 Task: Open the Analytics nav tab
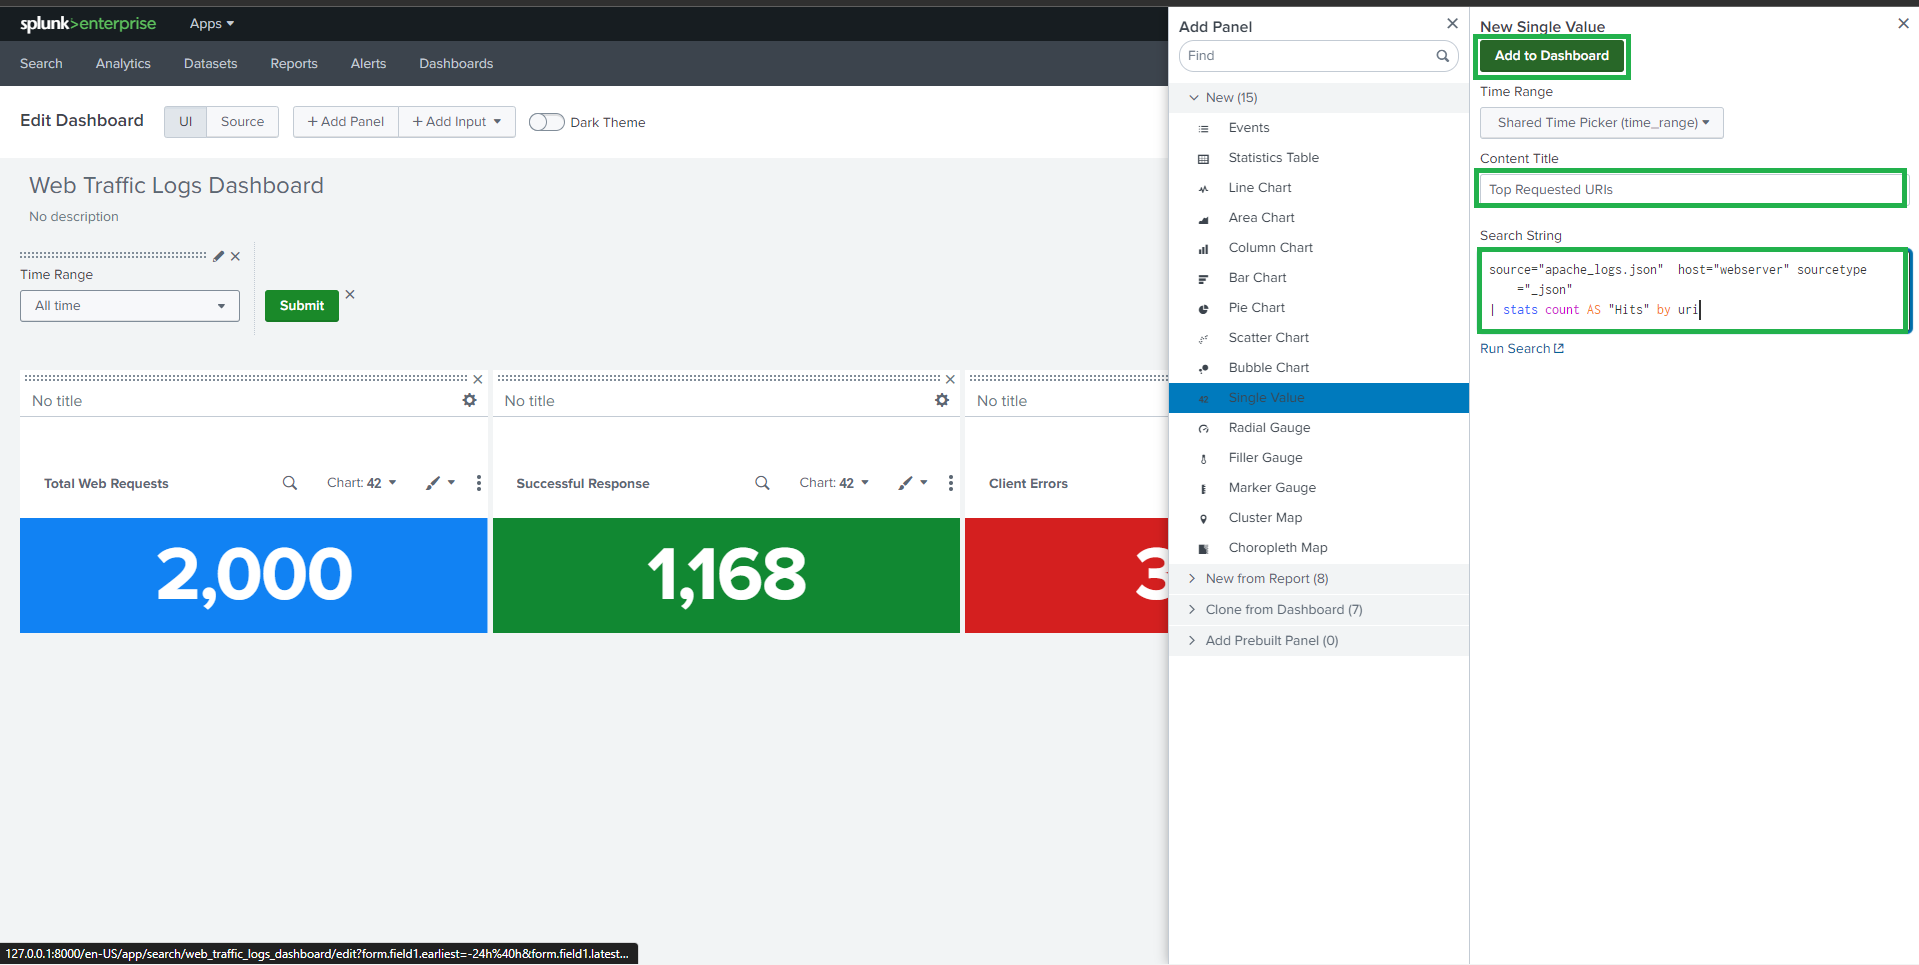(123, 64)
